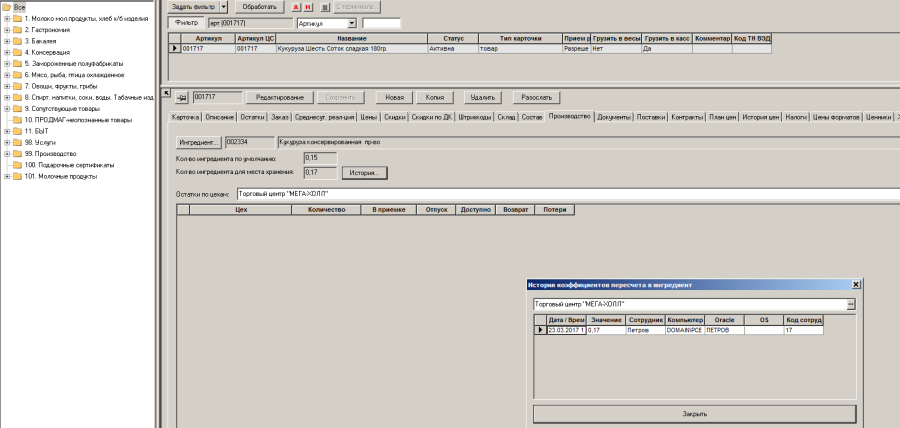Click the folder icon of Все root

coord(7,7)
